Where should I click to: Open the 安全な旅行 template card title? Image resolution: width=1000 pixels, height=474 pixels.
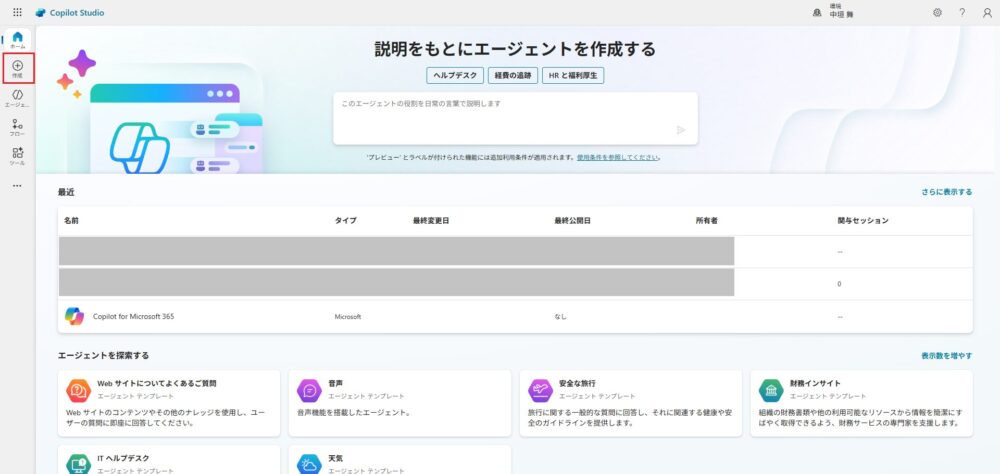tap(577, 383)
